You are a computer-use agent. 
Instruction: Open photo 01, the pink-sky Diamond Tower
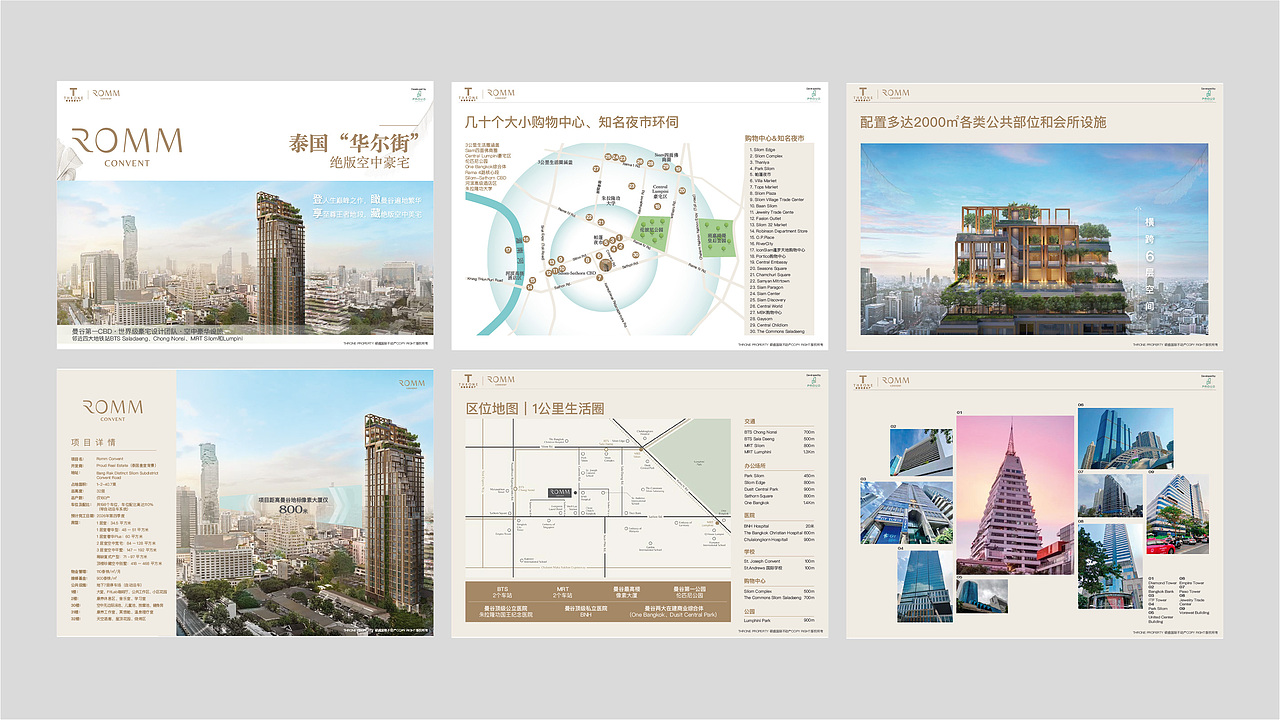(x=1015, y=495)
